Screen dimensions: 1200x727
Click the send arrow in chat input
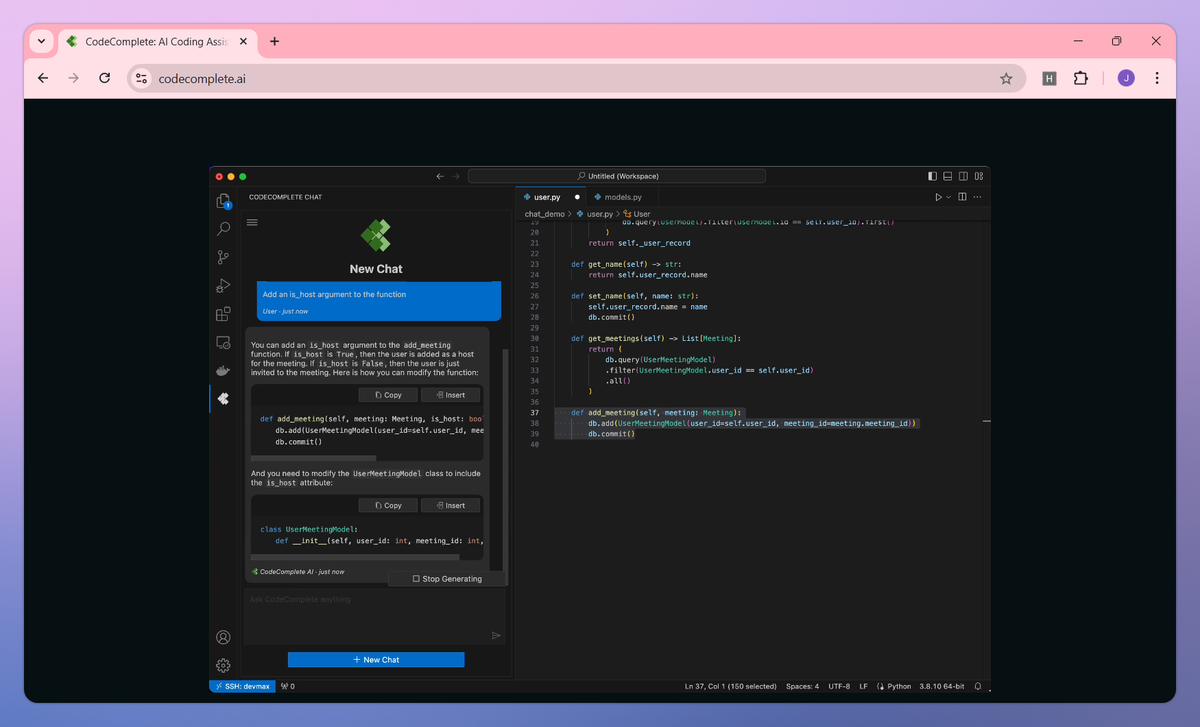(x=495, y=635)
